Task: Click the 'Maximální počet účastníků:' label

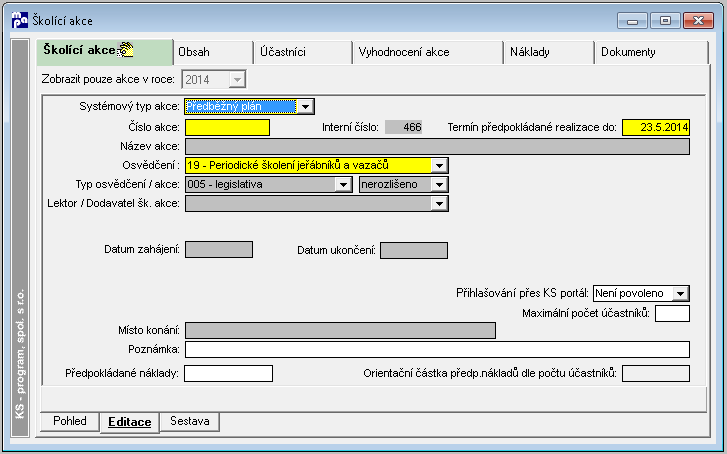Action: tap(586, 313)
